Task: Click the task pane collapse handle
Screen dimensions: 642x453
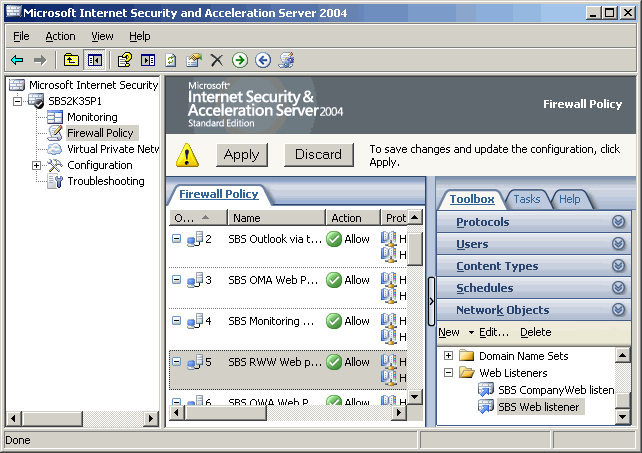Action: (431, 301)
